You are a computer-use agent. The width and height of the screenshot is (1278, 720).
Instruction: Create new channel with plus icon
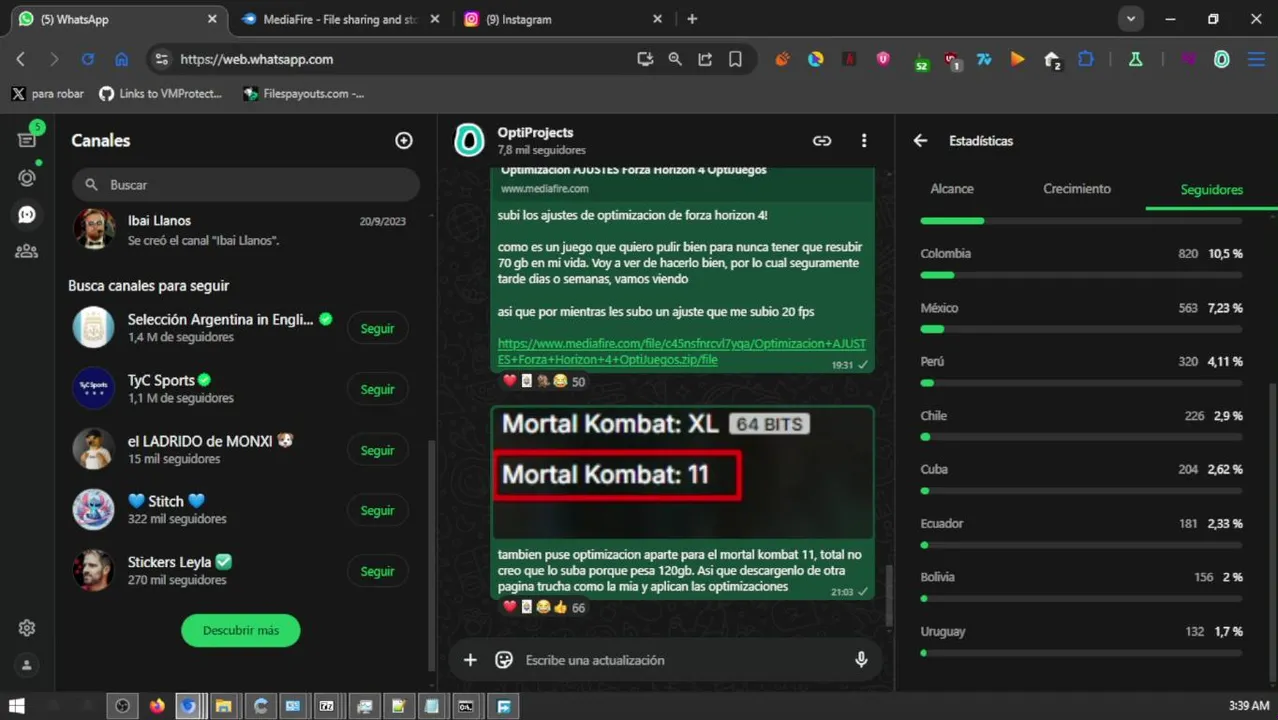pyautogui.click(x=404, y=141)
